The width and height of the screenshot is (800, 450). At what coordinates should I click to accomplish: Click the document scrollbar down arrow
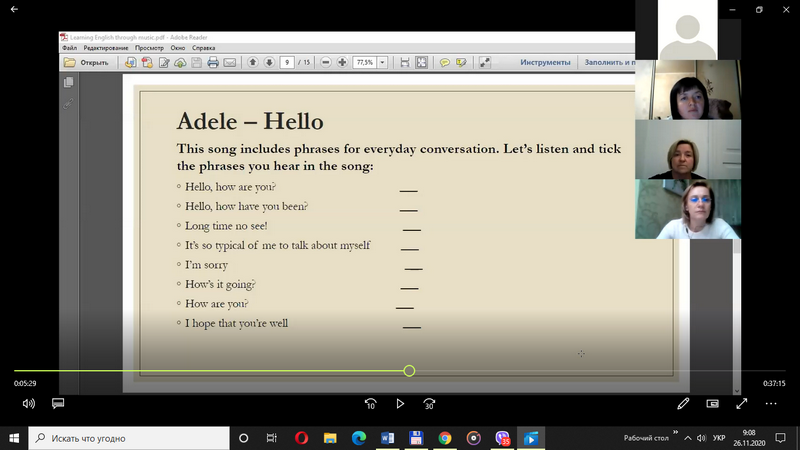pyautogui.click(x=737, y=390)
